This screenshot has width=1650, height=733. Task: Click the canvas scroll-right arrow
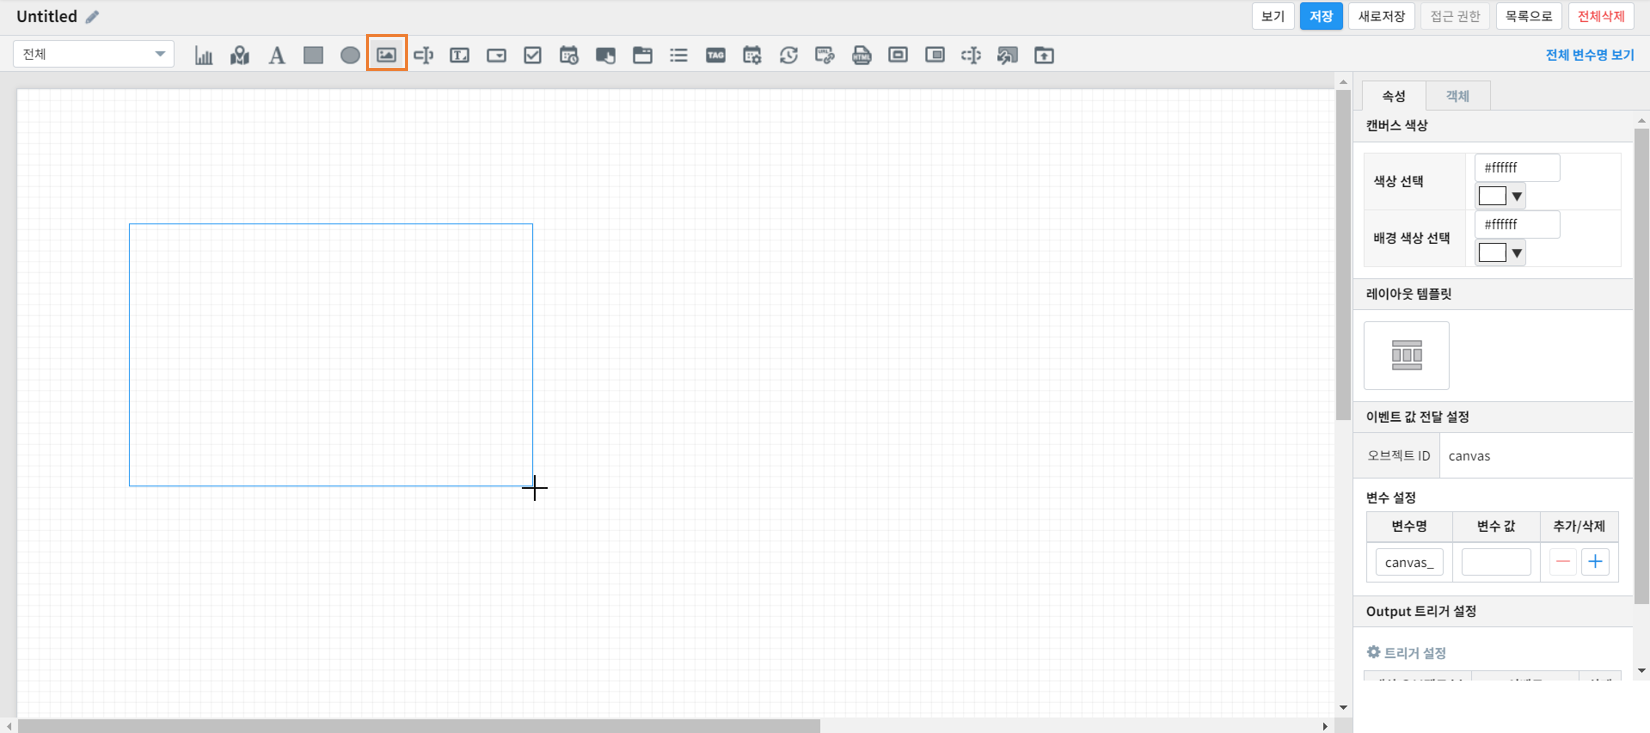(1325, 726)
